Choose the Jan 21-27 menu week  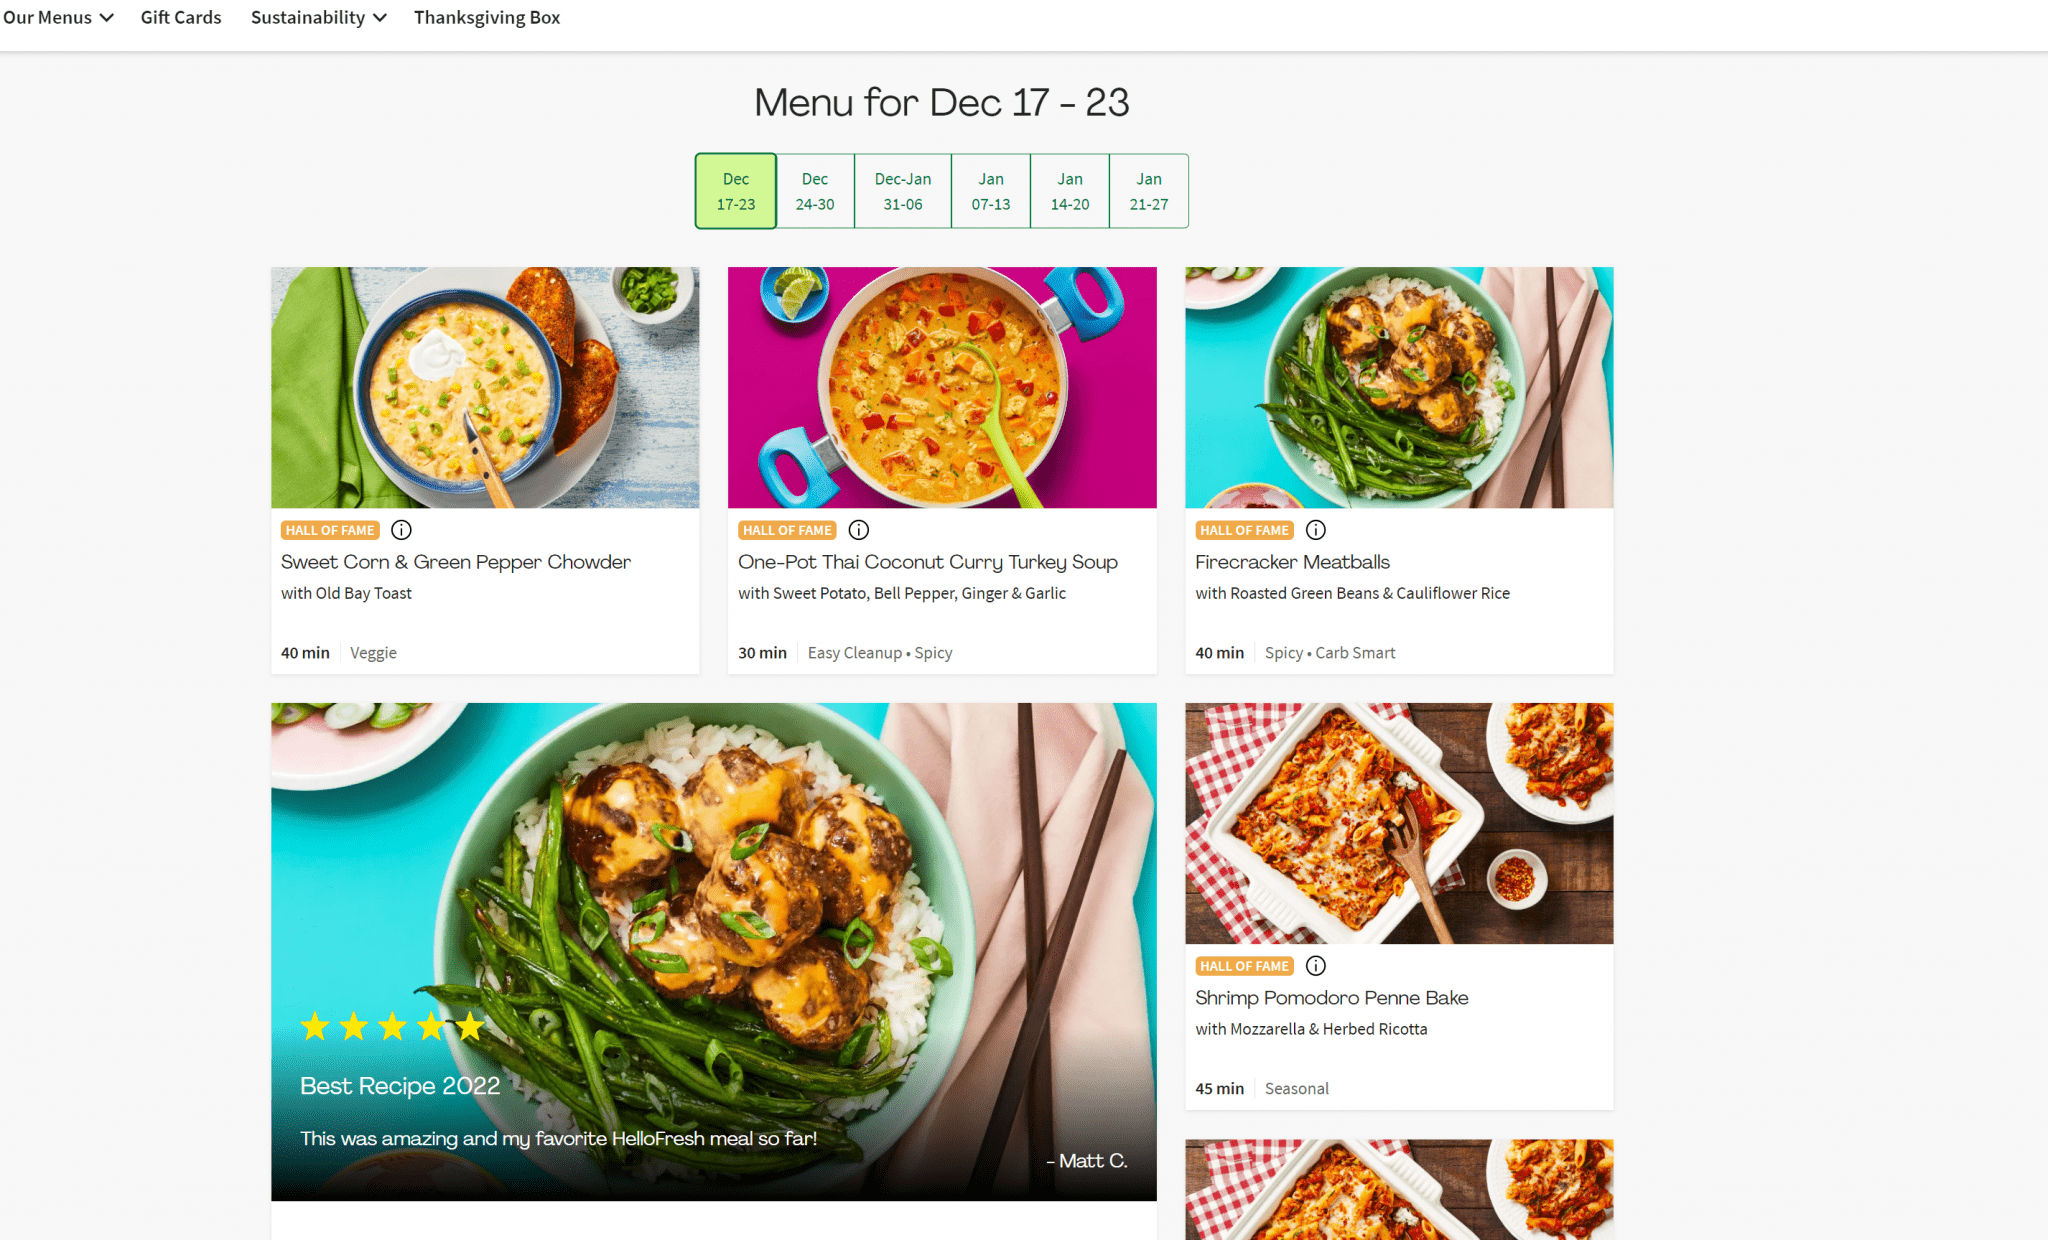[1149, 191]
